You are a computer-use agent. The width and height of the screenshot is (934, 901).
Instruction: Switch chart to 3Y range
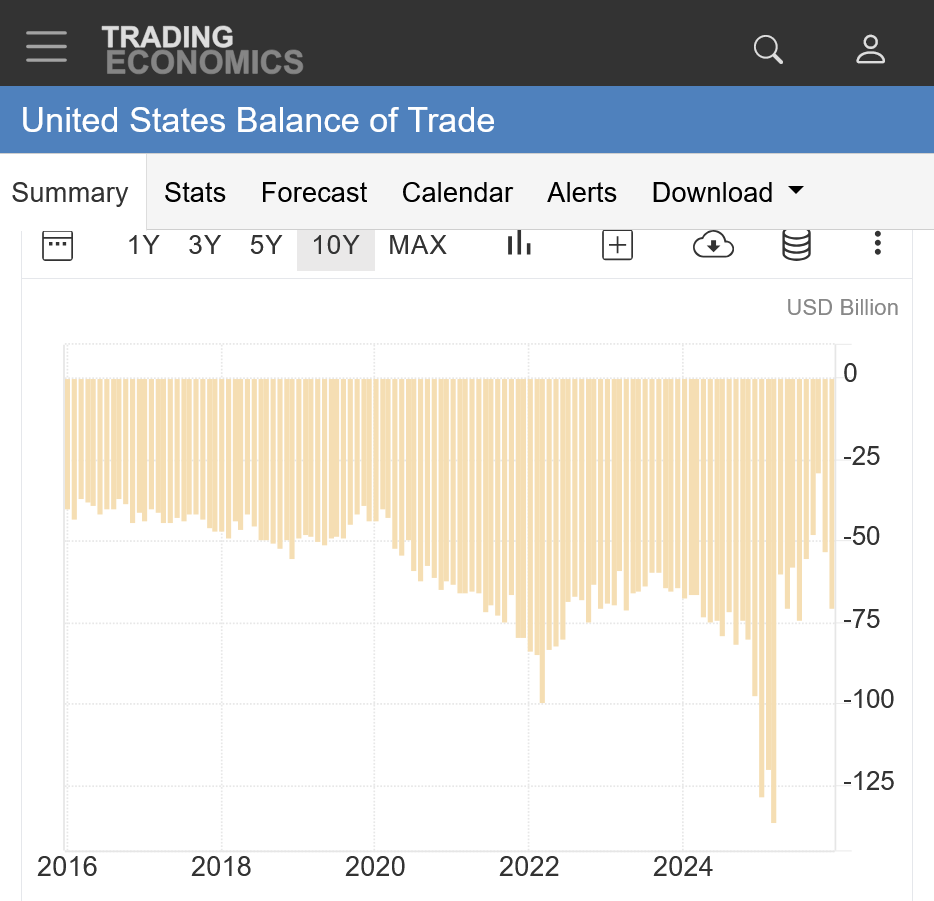click(204, 245)
